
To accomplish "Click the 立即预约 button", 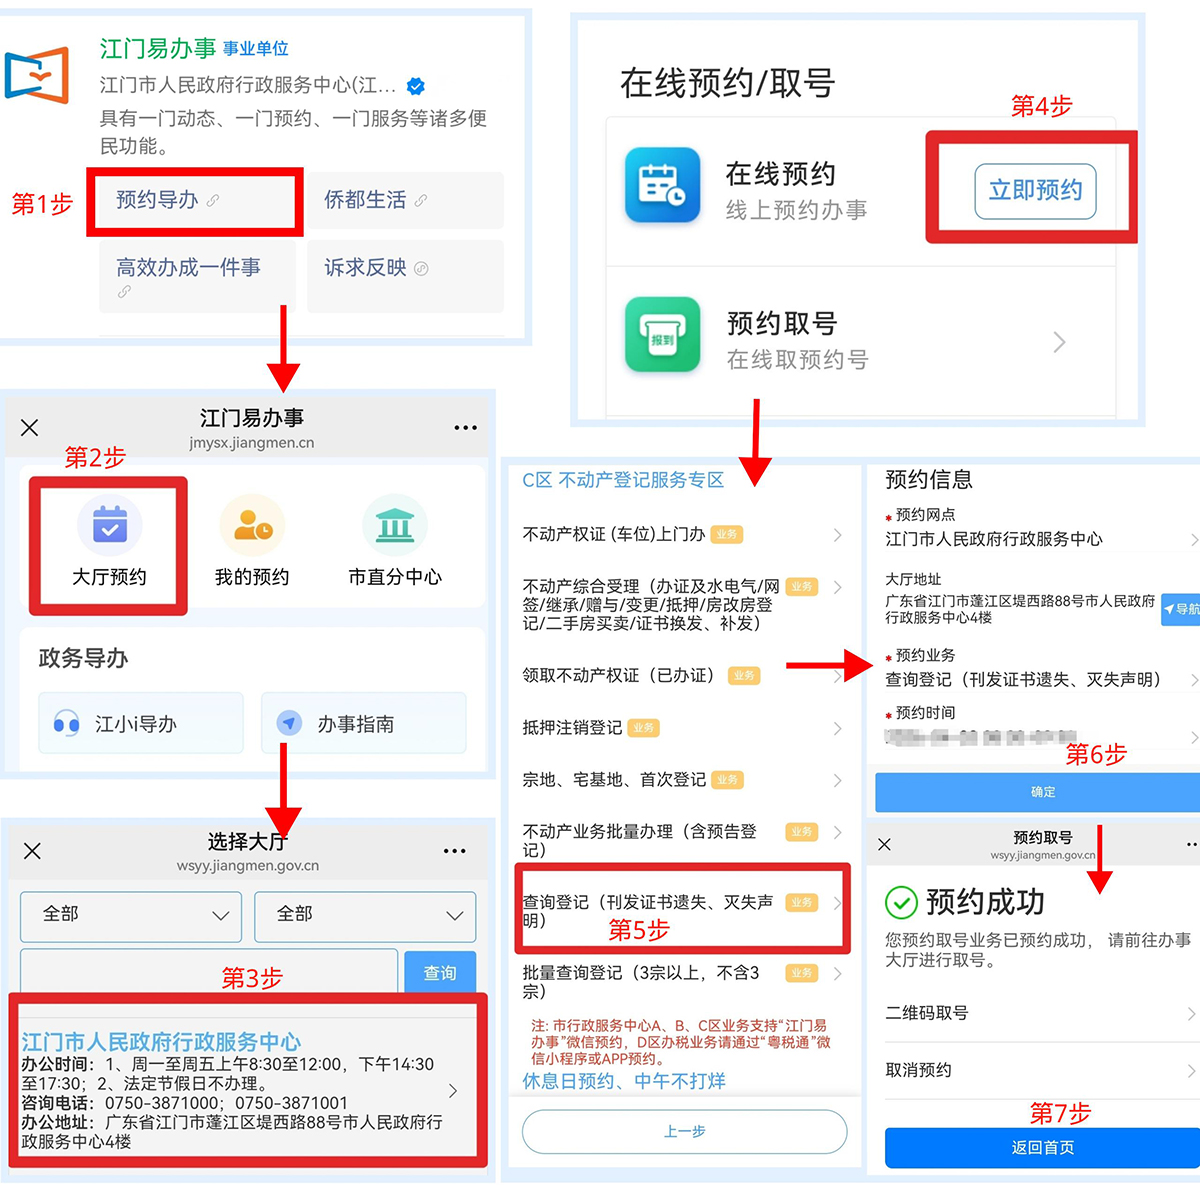I will pyautogui.click(x=1034, y=190).
